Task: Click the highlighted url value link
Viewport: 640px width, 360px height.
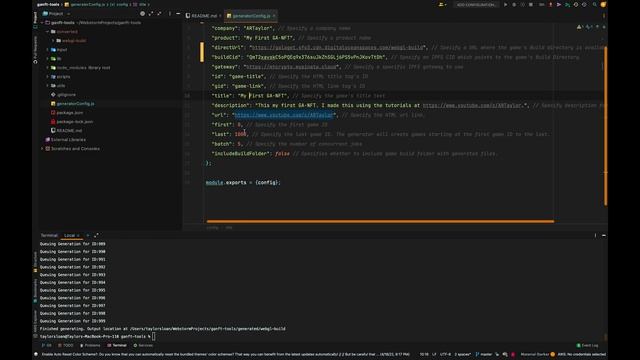Action: click(x=284, y=115)
